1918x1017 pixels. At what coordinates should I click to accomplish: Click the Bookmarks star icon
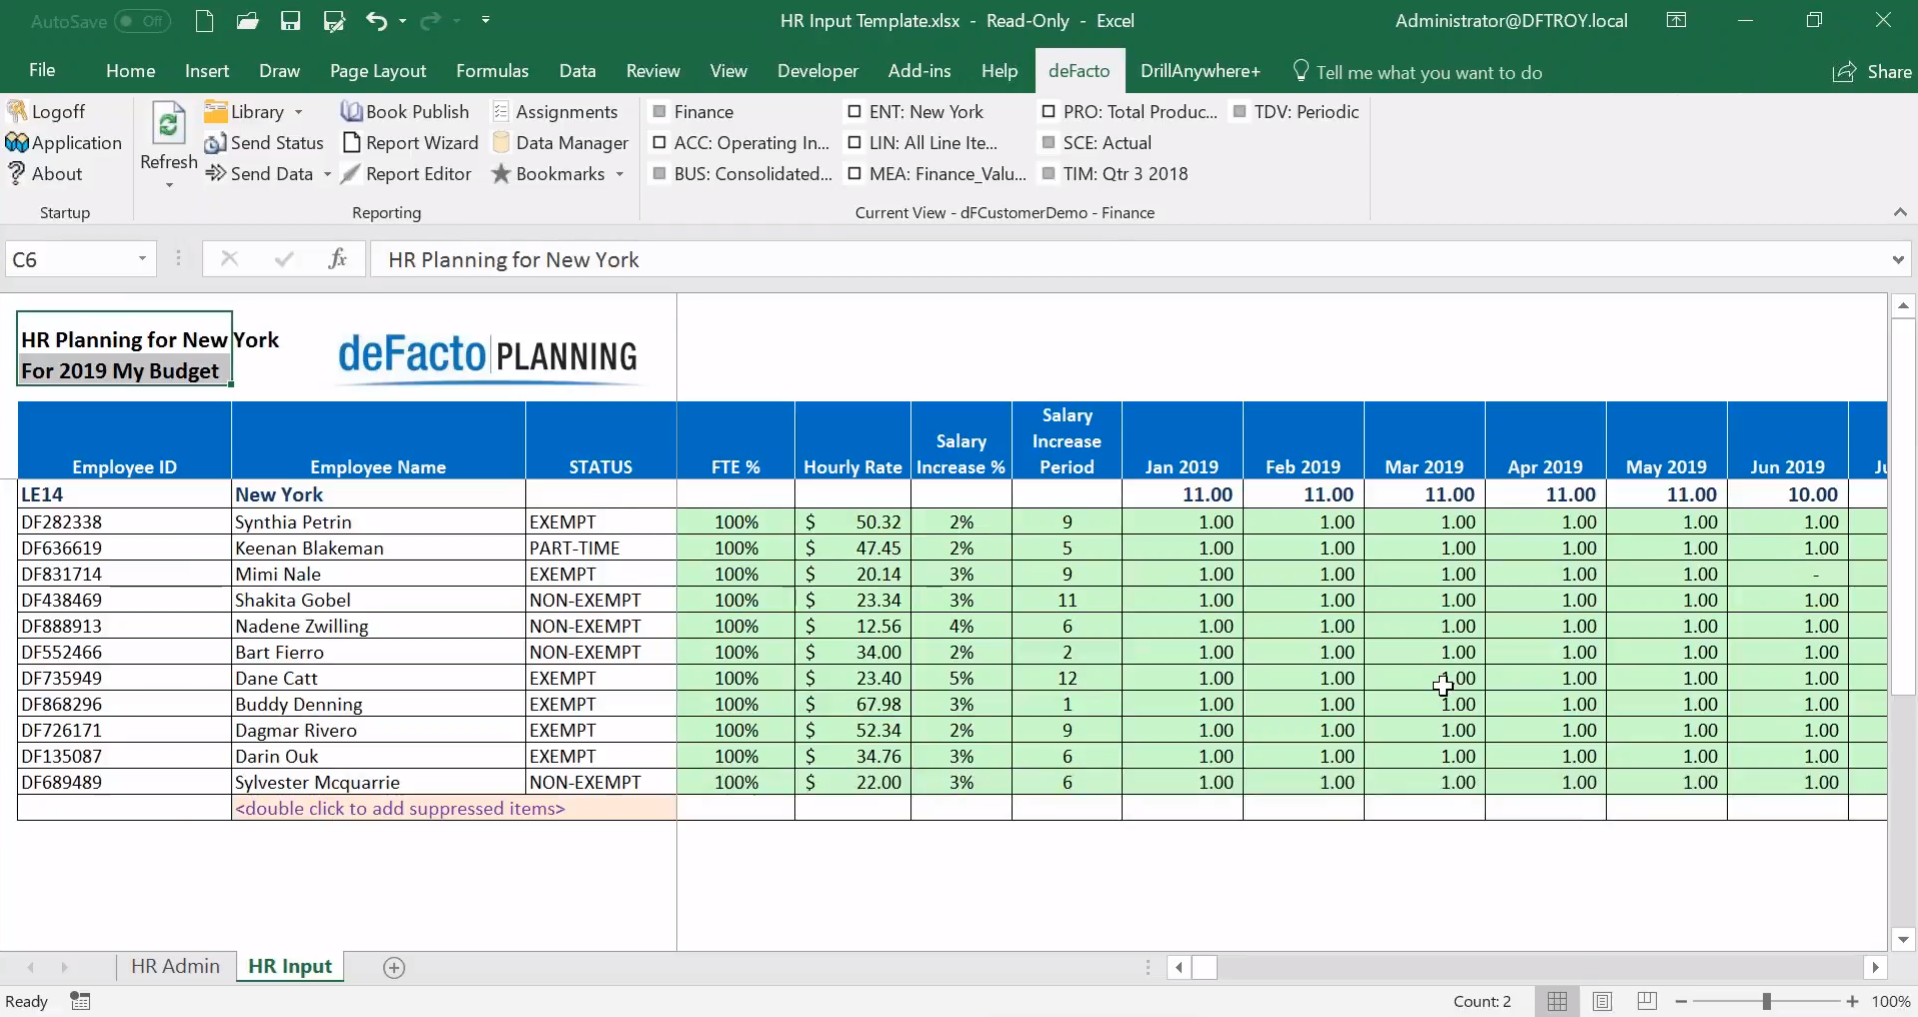(501, 174)
